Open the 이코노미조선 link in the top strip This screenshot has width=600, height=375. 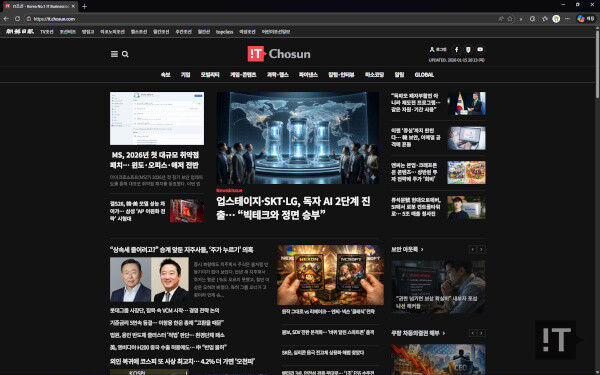click(x=112, y=32)
